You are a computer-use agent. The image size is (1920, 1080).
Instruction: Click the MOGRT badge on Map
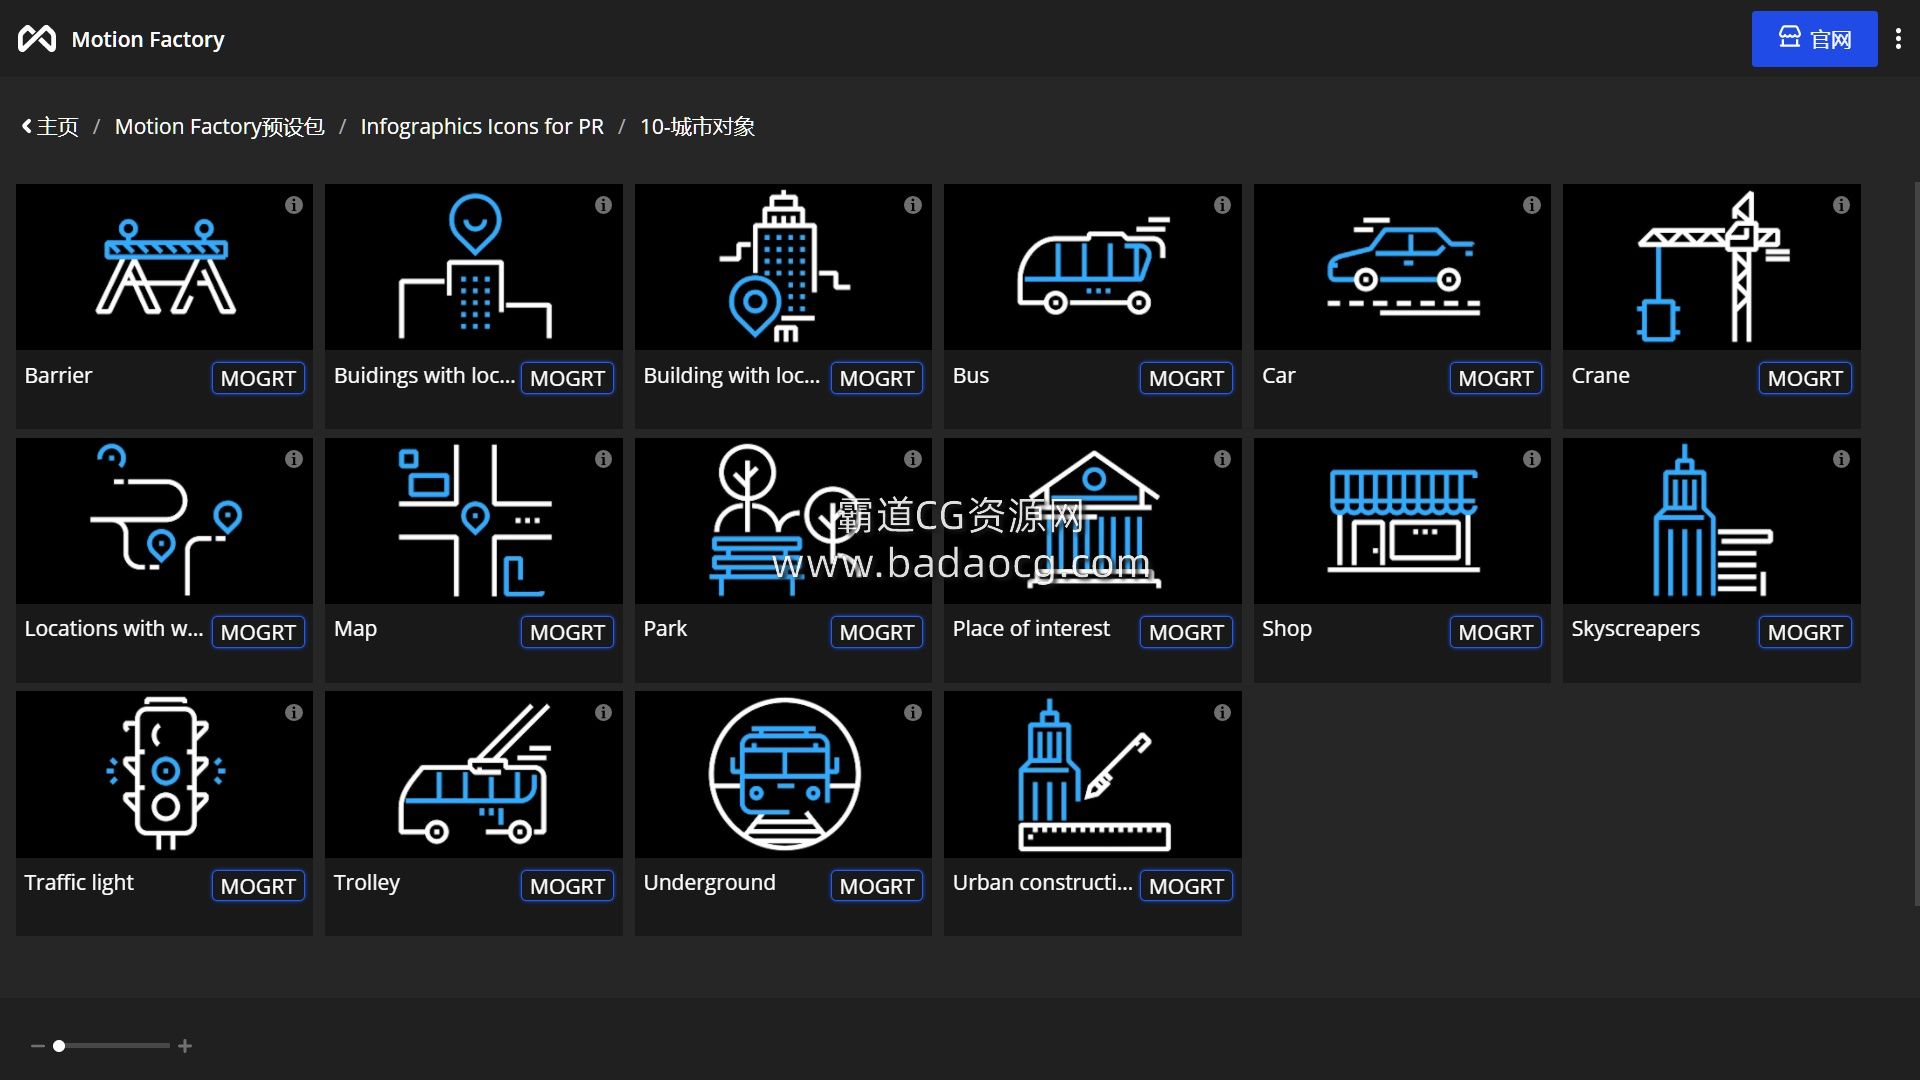tap(567, 632)
